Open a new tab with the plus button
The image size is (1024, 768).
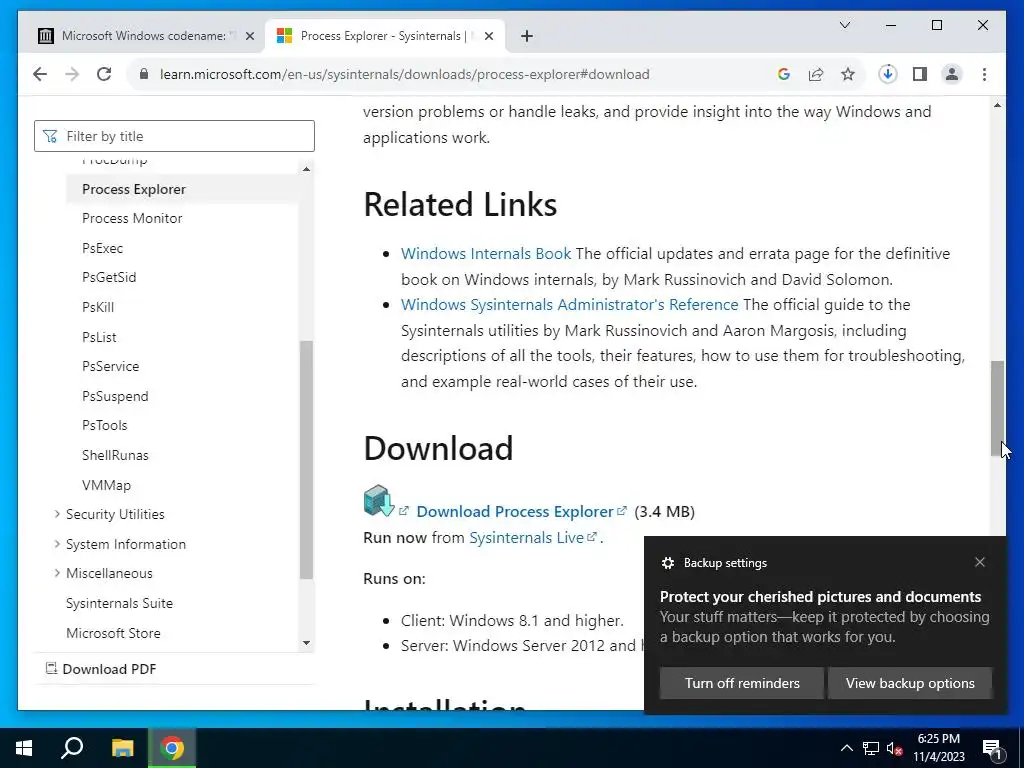[x=527, y=36]
